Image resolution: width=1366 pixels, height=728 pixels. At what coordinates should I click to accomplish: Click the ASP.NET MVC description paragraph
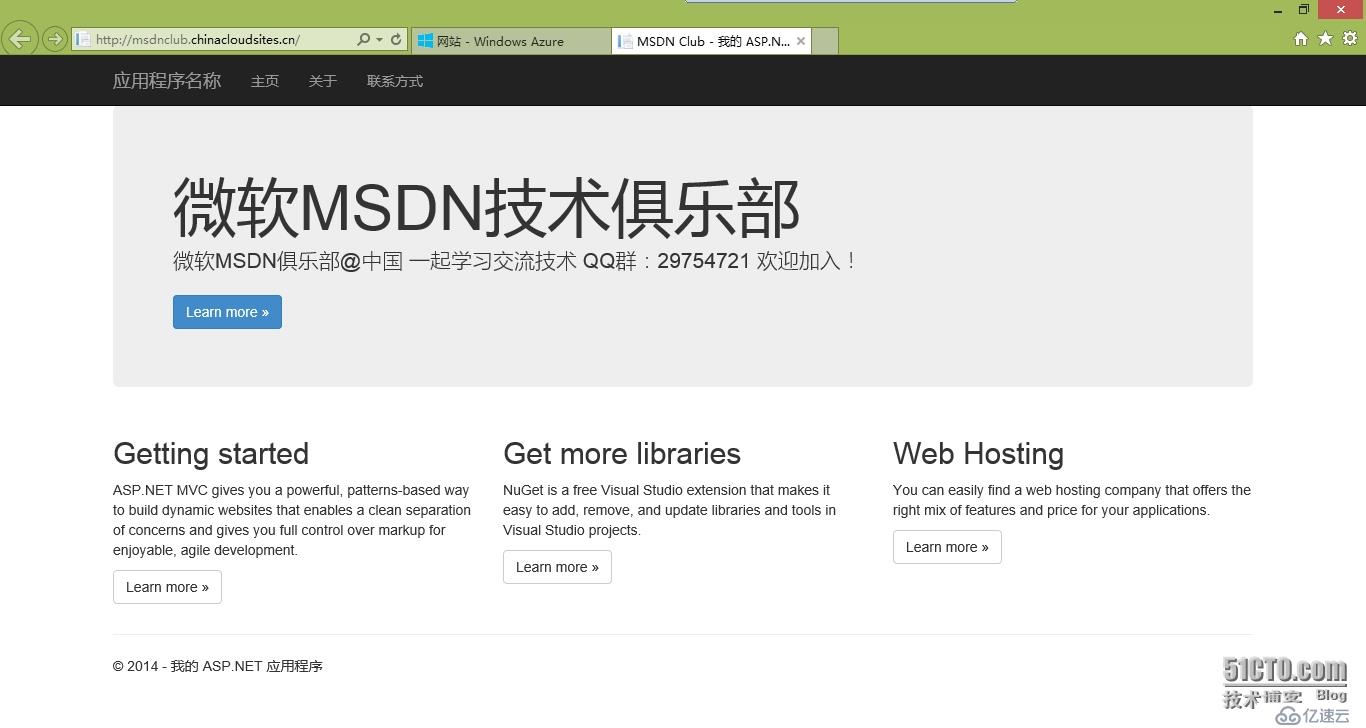(292, 520)
